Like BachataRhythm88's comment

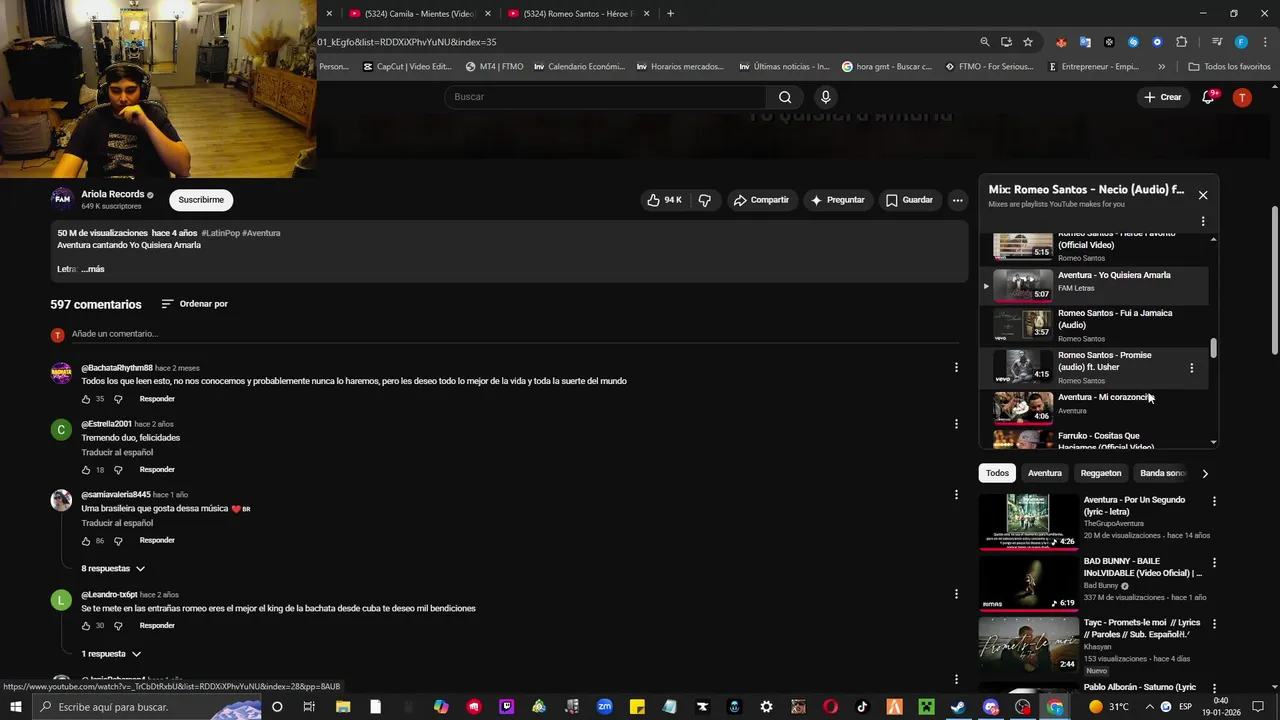pyautogui.click(x=86, y=399)
